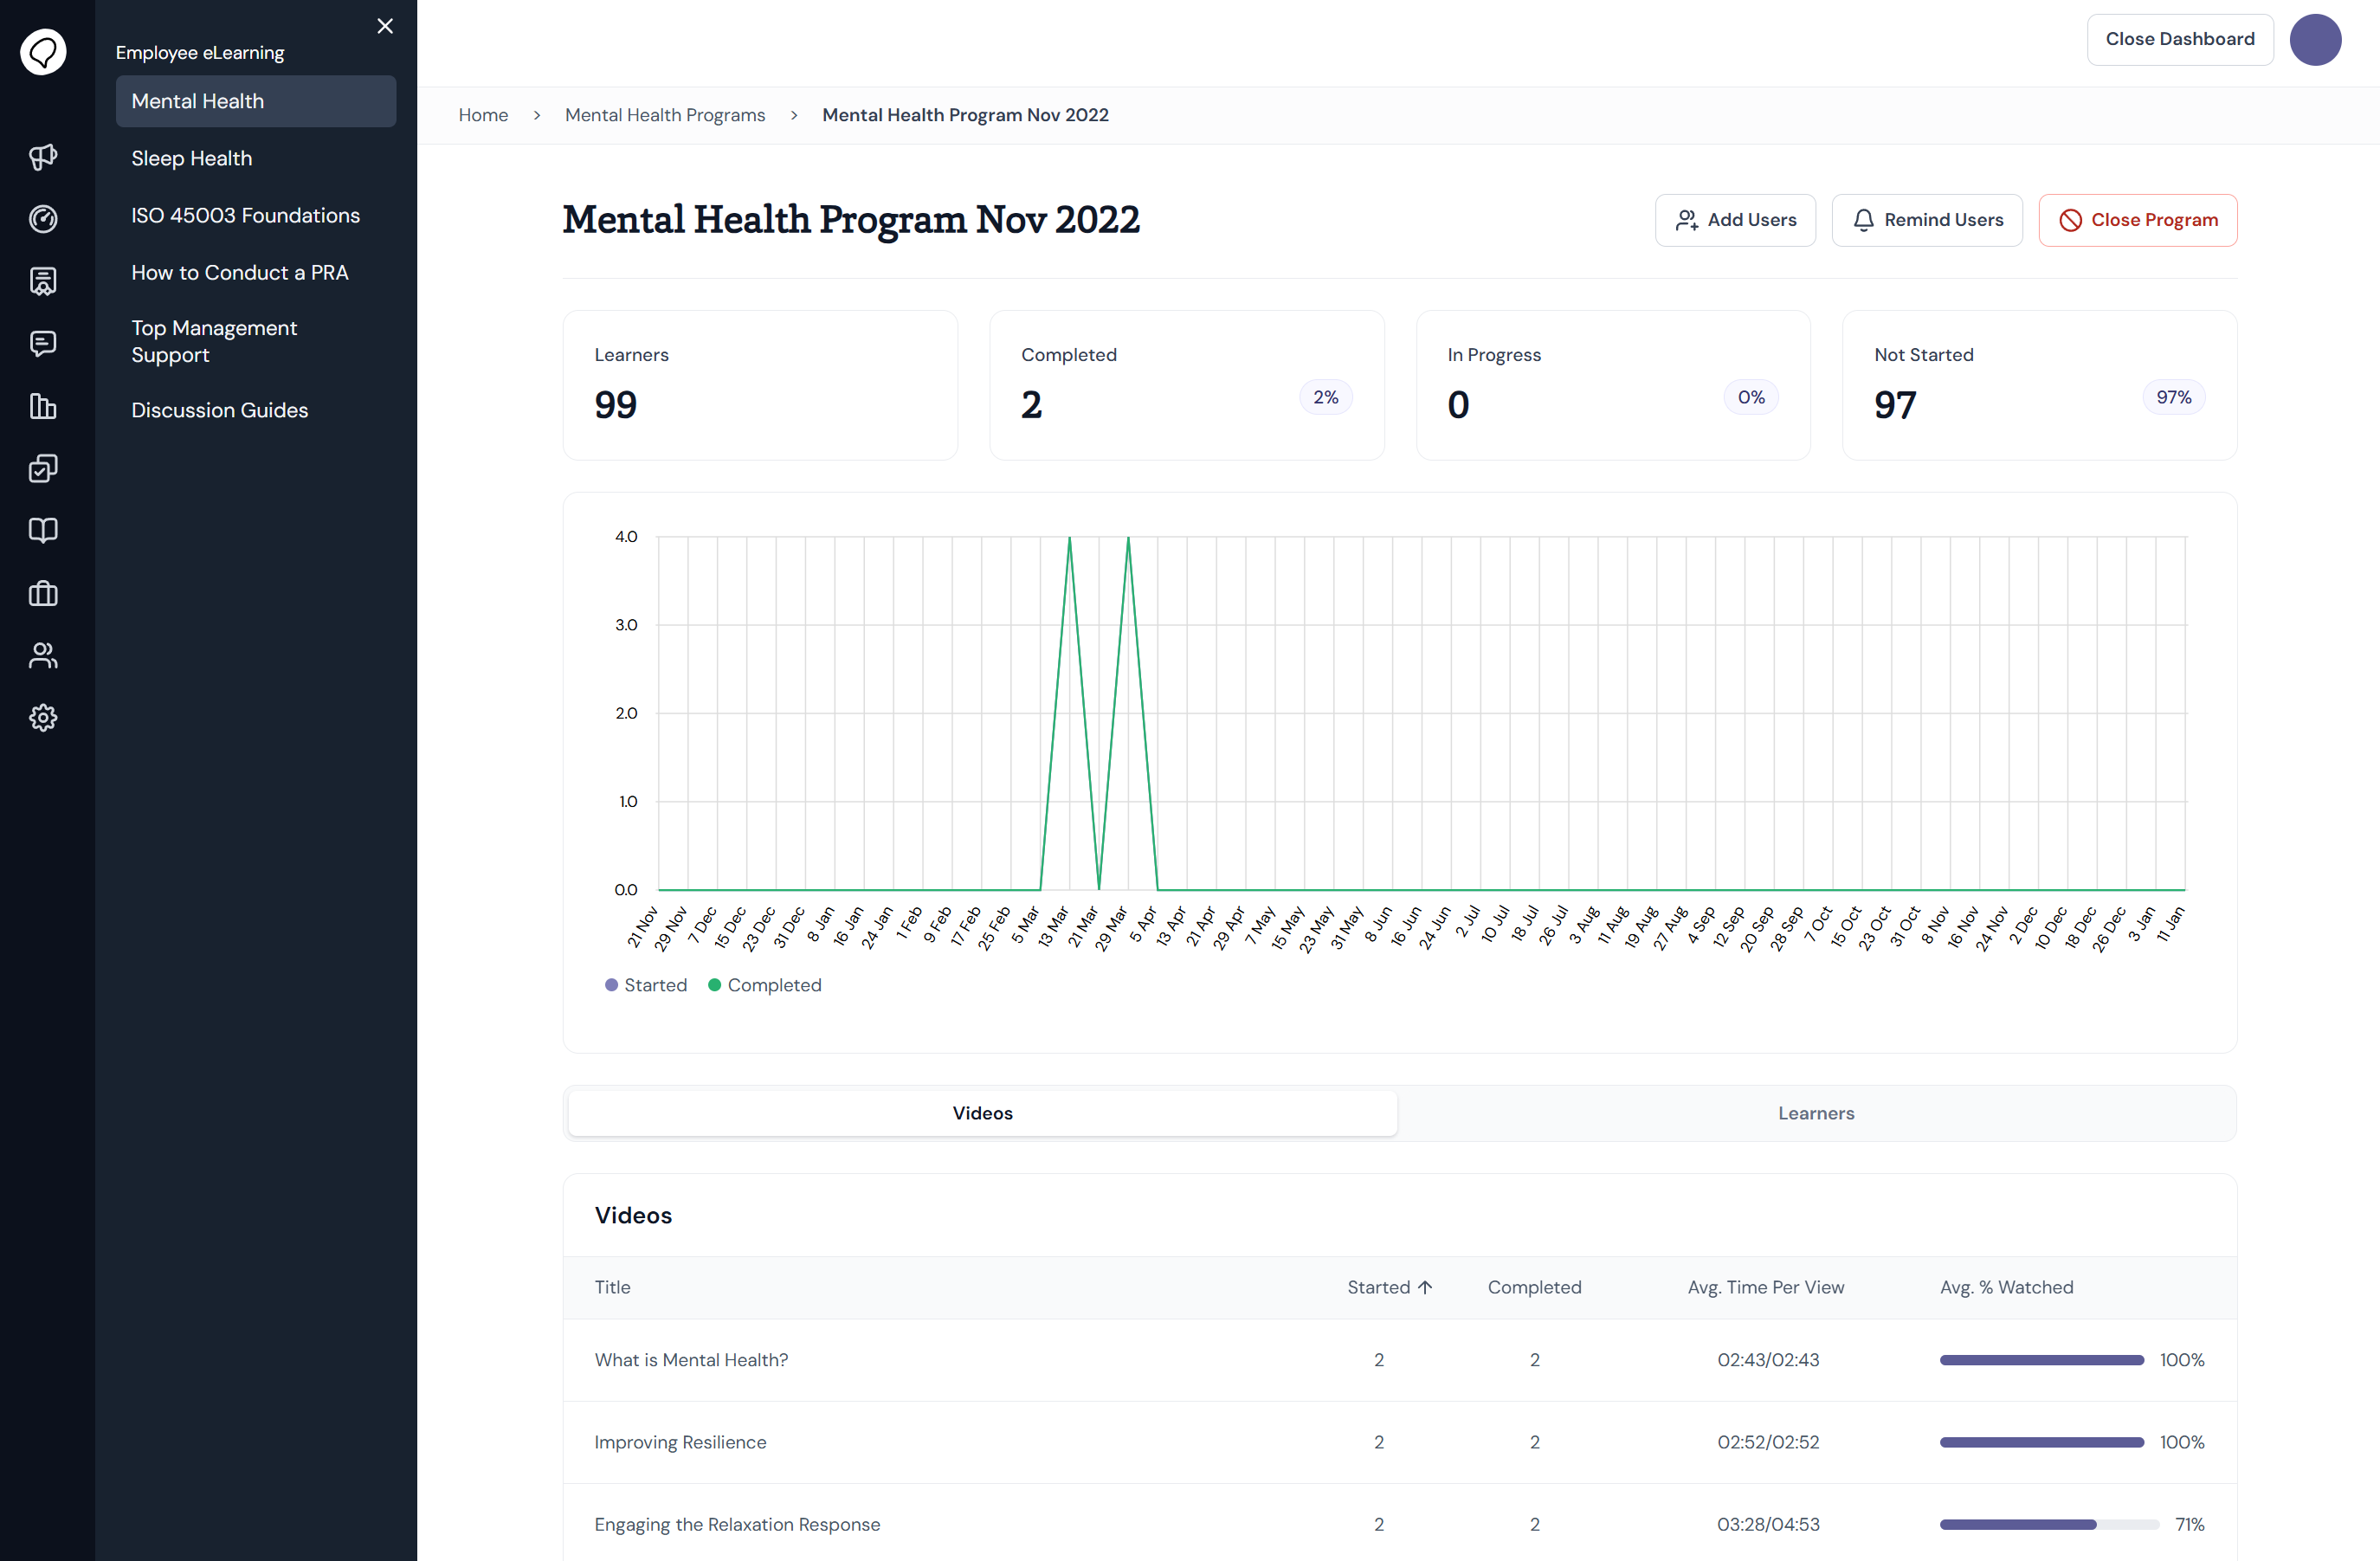Select Mental Health in sidebar menu
The width and height of the screenshot is (2380, 1561).
coord(256,101)
